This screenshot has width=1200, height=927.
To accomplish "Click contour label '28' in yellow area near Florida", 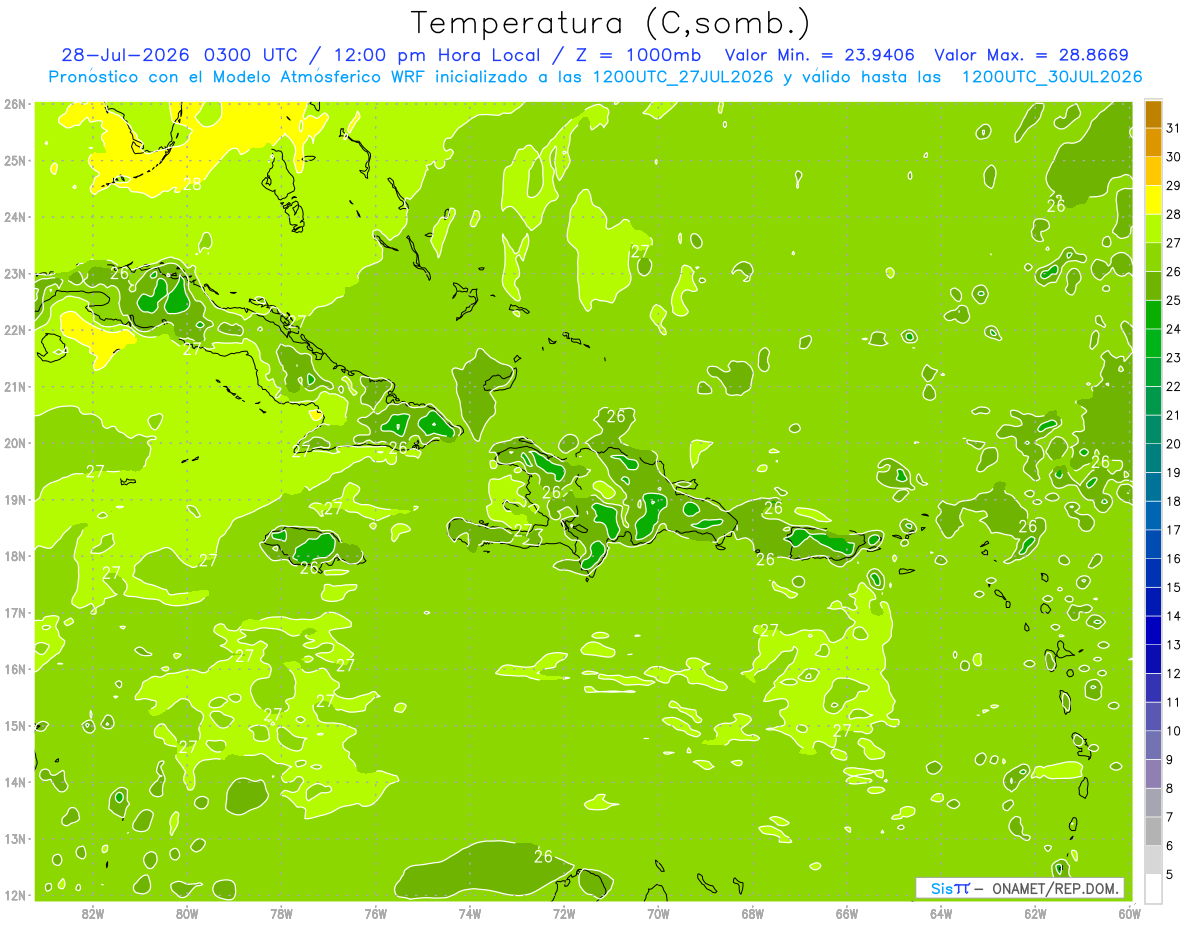I will (x=193, y=183).
